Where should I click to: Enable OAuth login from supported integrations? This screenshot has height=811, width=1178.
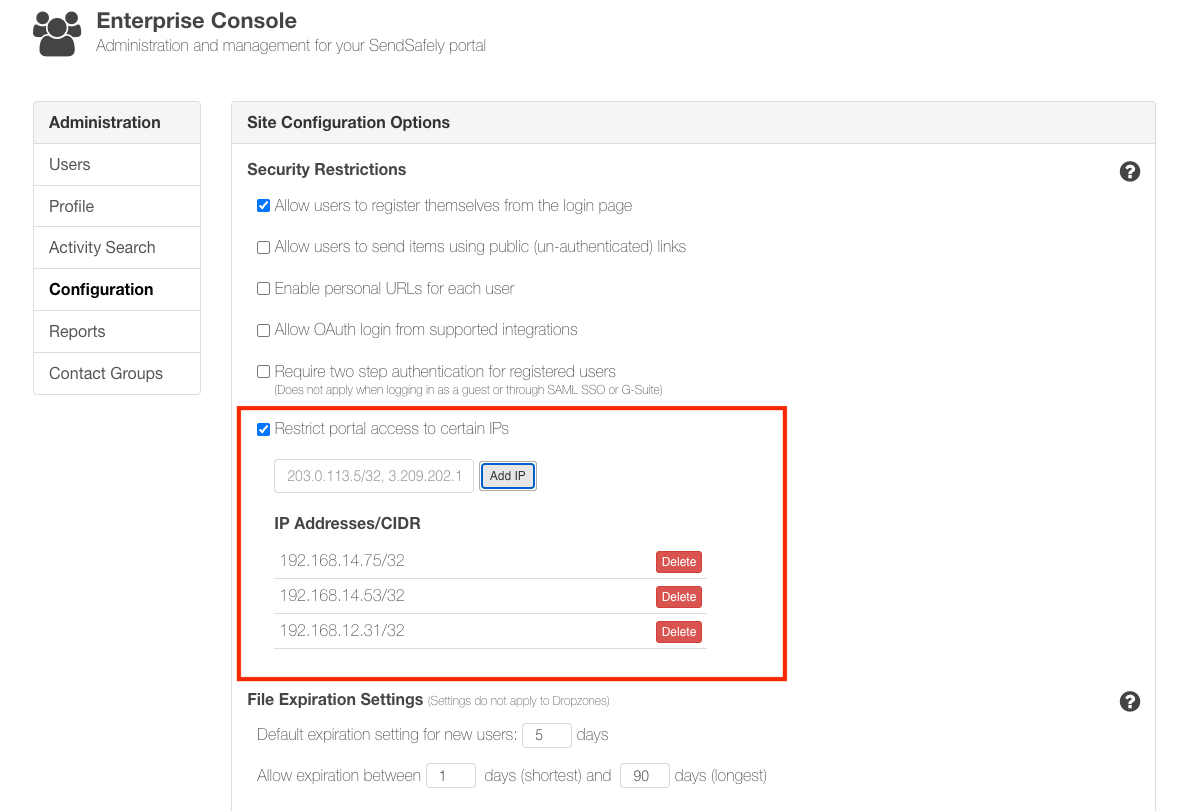pyautogui.click(x=263, y=329)
